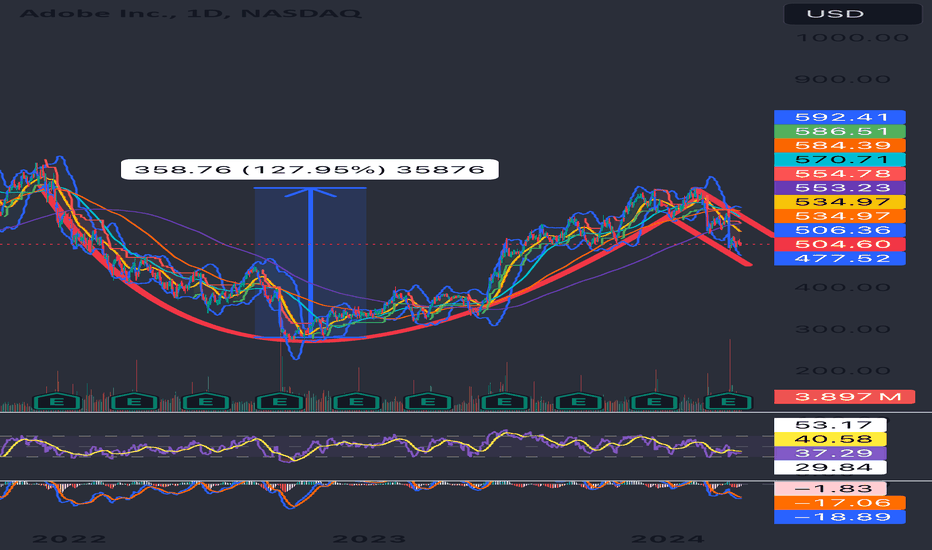Click the 504.60 current price label
Viewport: 932px width, 550px height.
coord(840,244)
